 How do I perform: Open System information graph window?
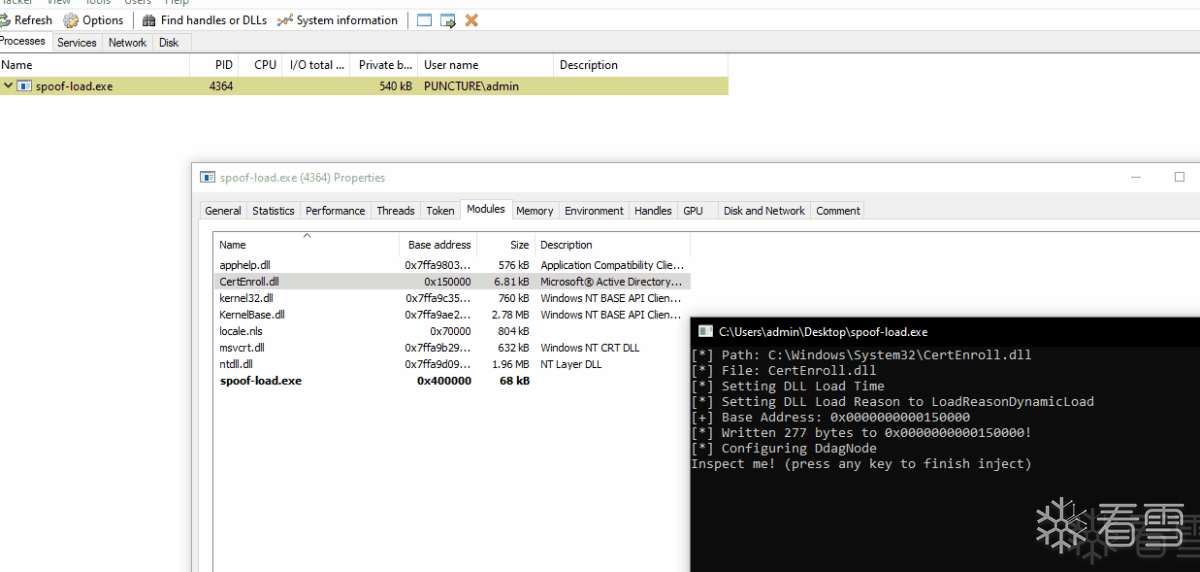point(337,20)
